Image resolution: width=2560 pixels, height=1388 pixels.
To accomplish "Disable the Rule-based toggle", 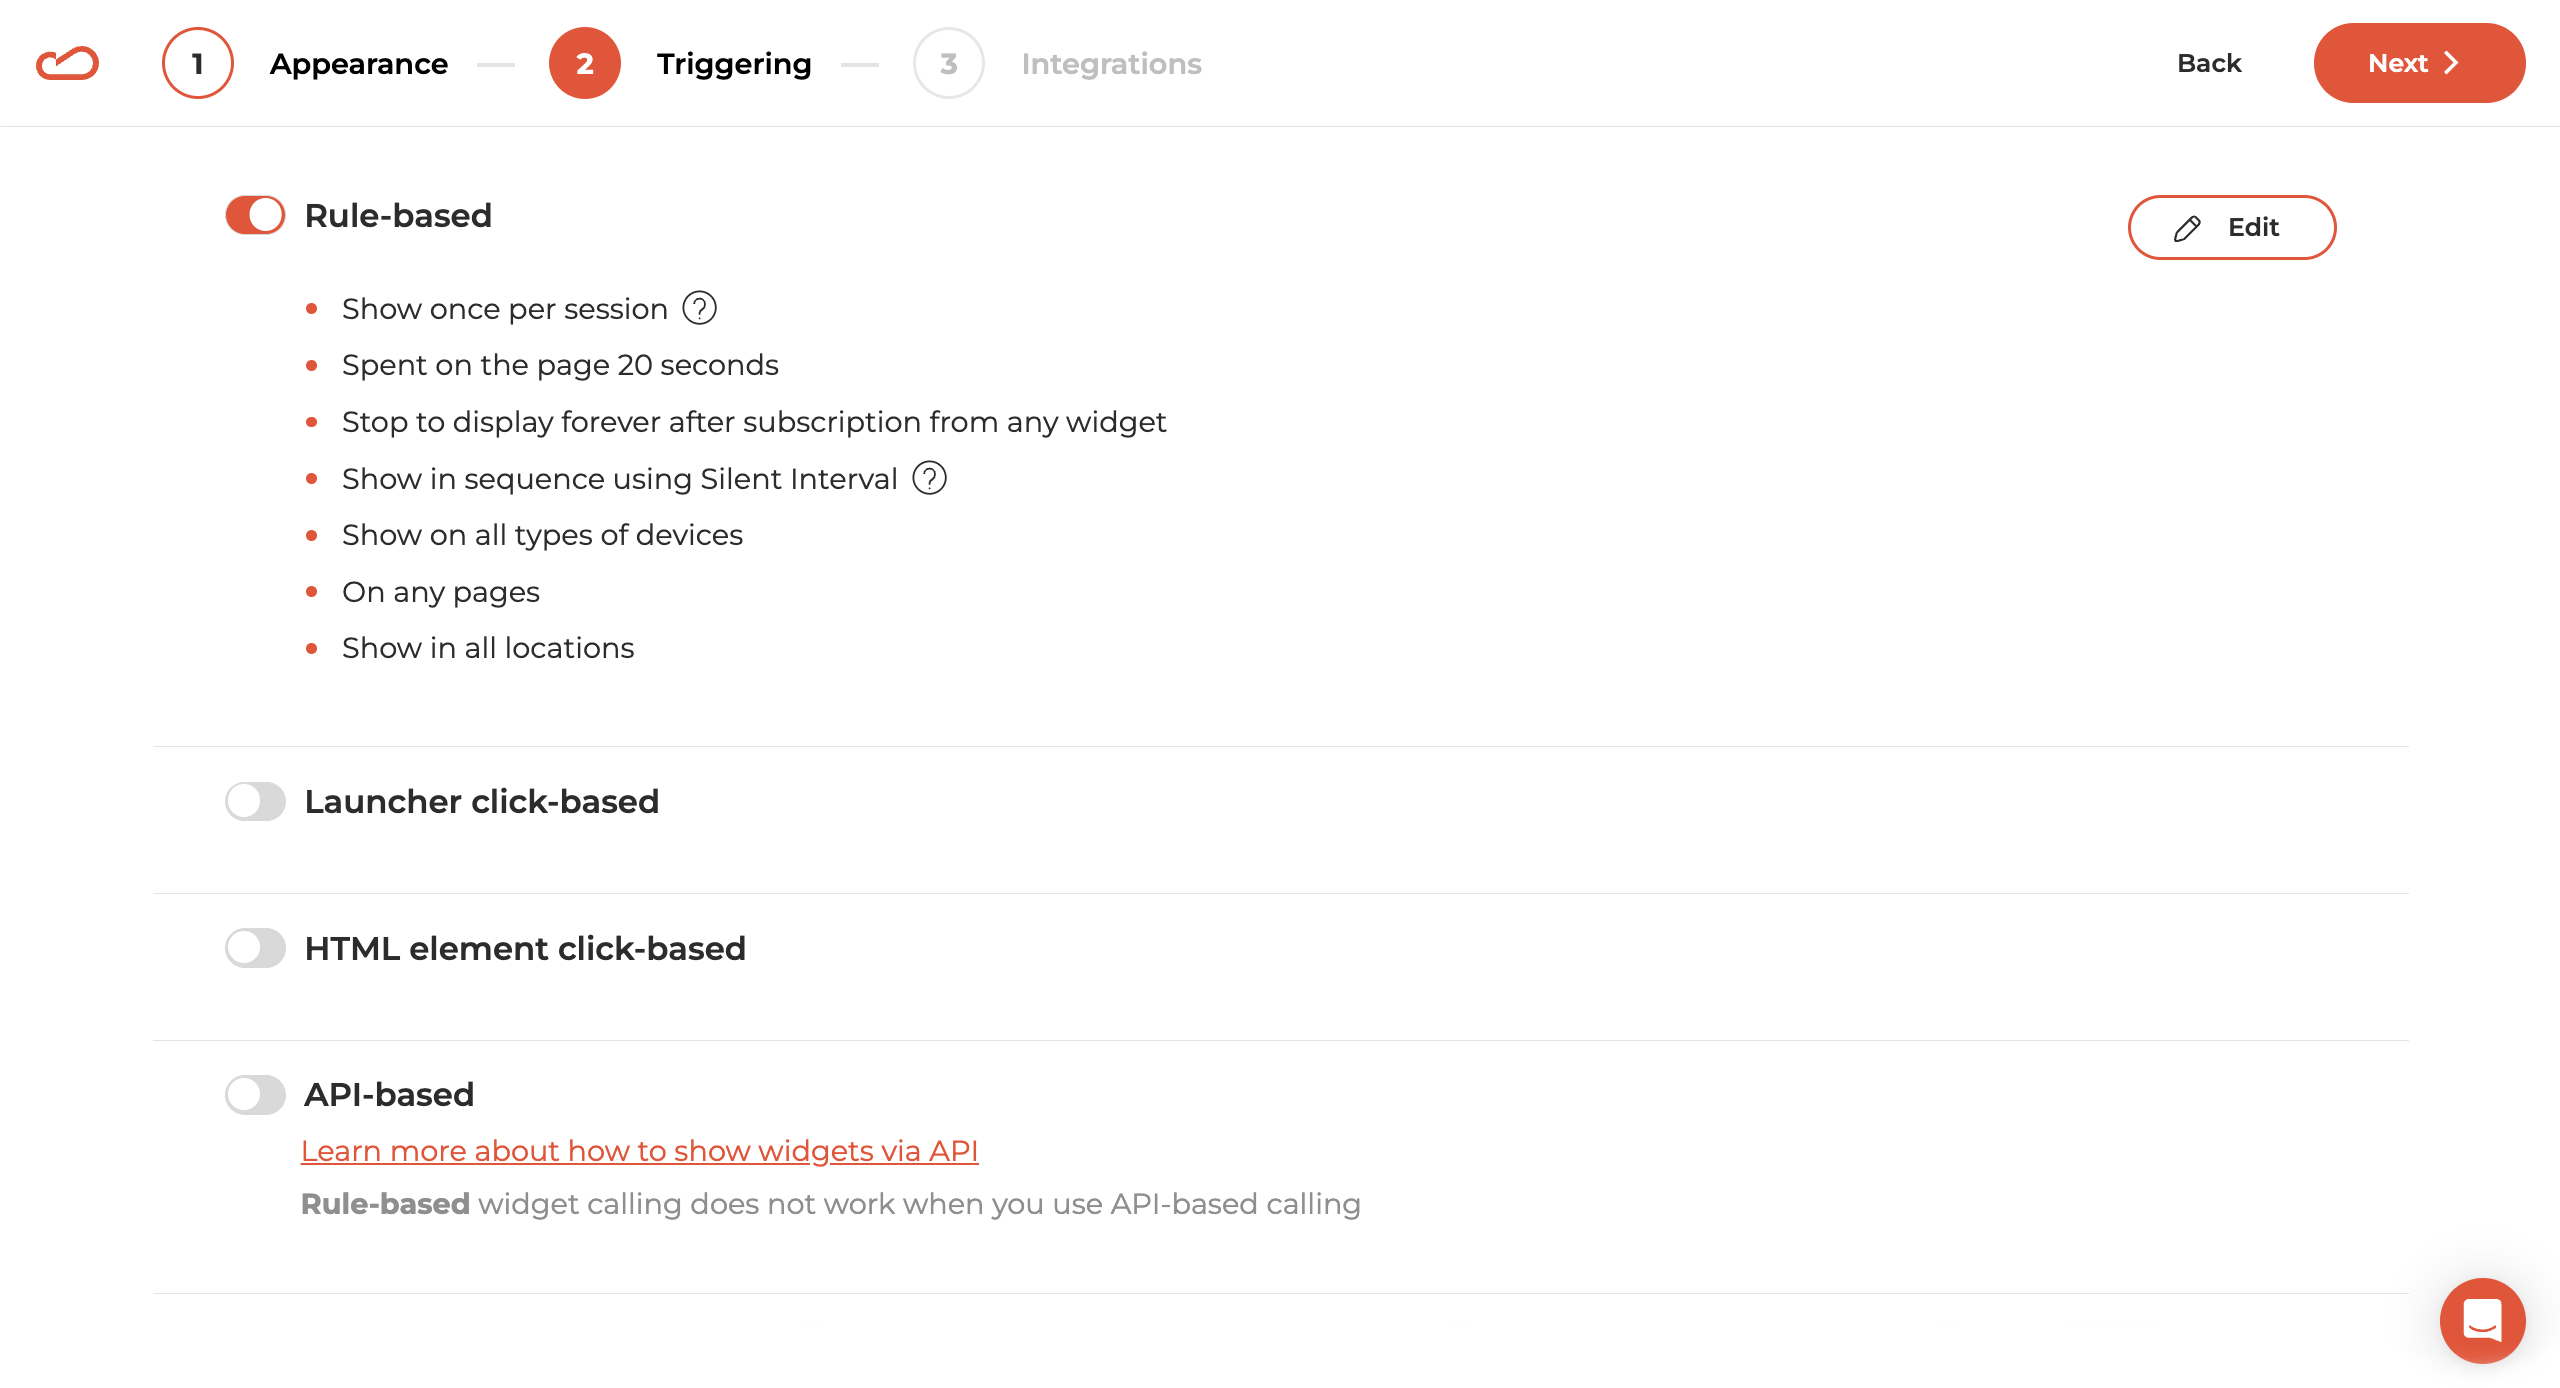I will click(255, 215).
